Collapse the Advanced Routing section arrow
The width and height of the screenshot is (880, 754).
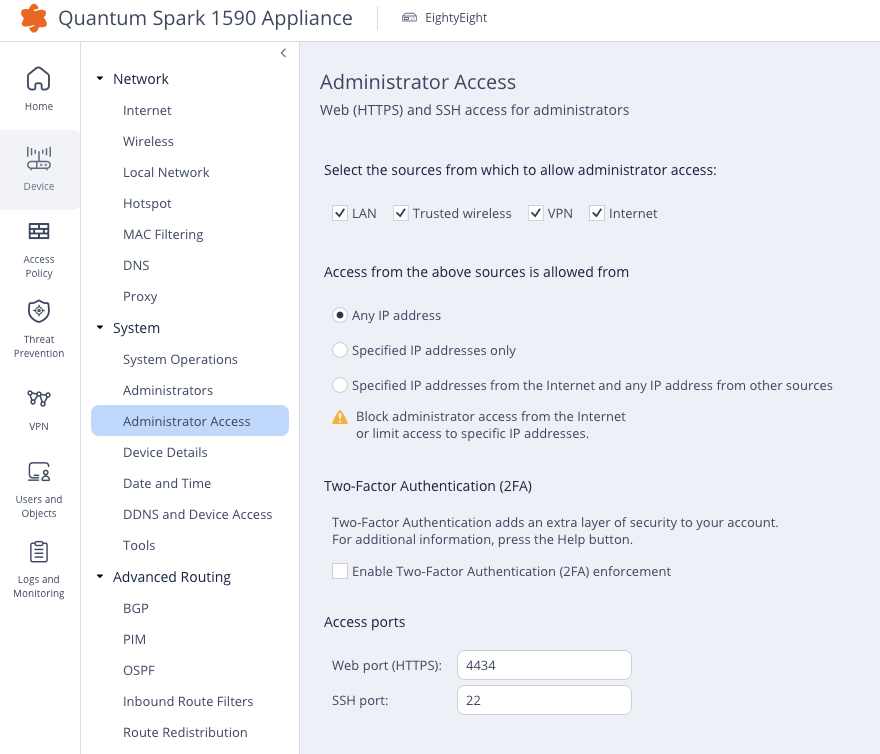click(100, 577)
